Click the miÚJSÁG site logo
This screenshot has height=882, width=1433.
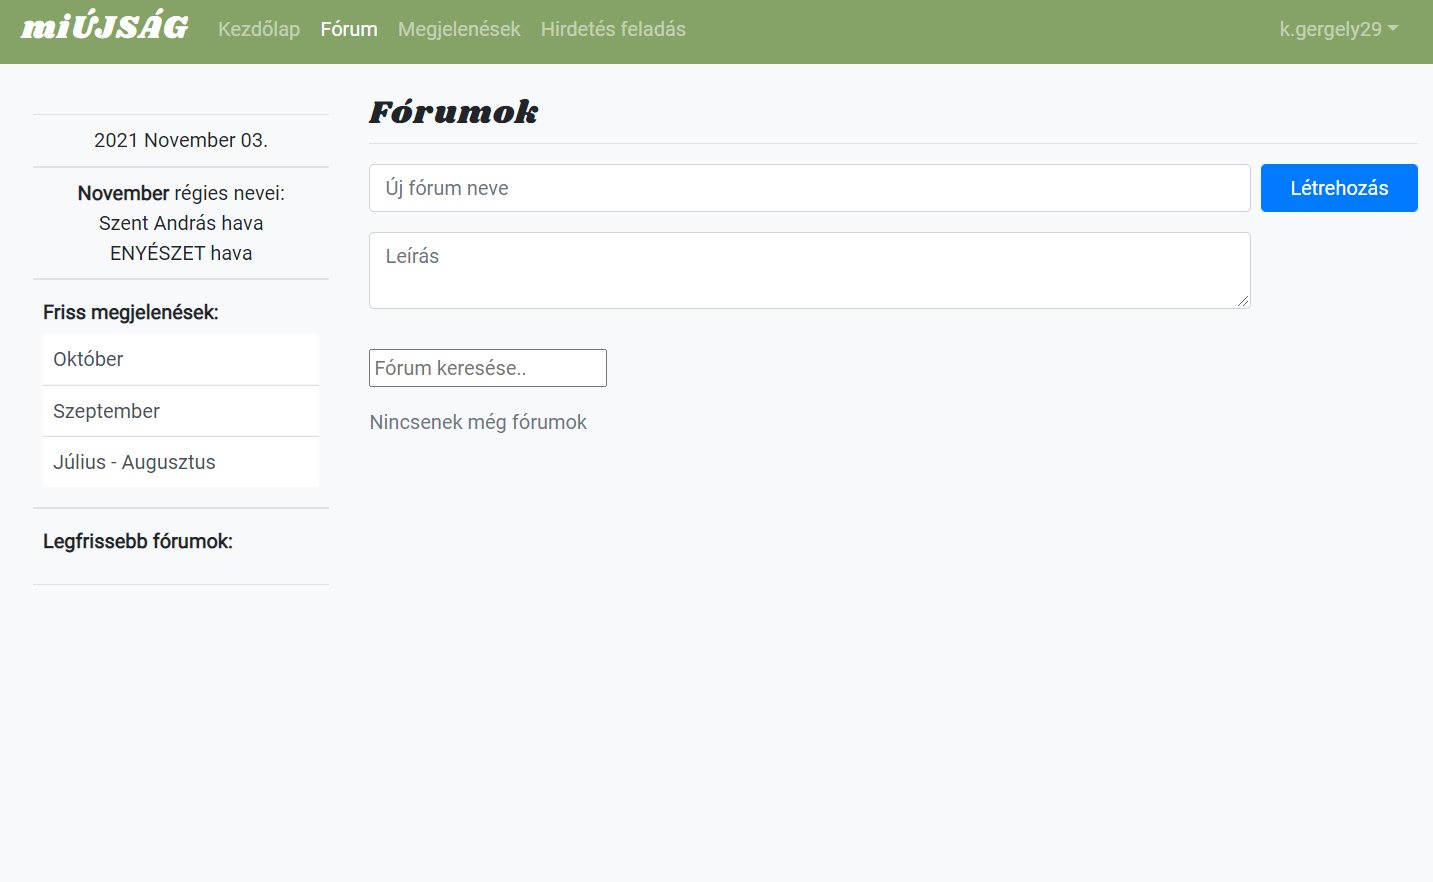point(105,28)
